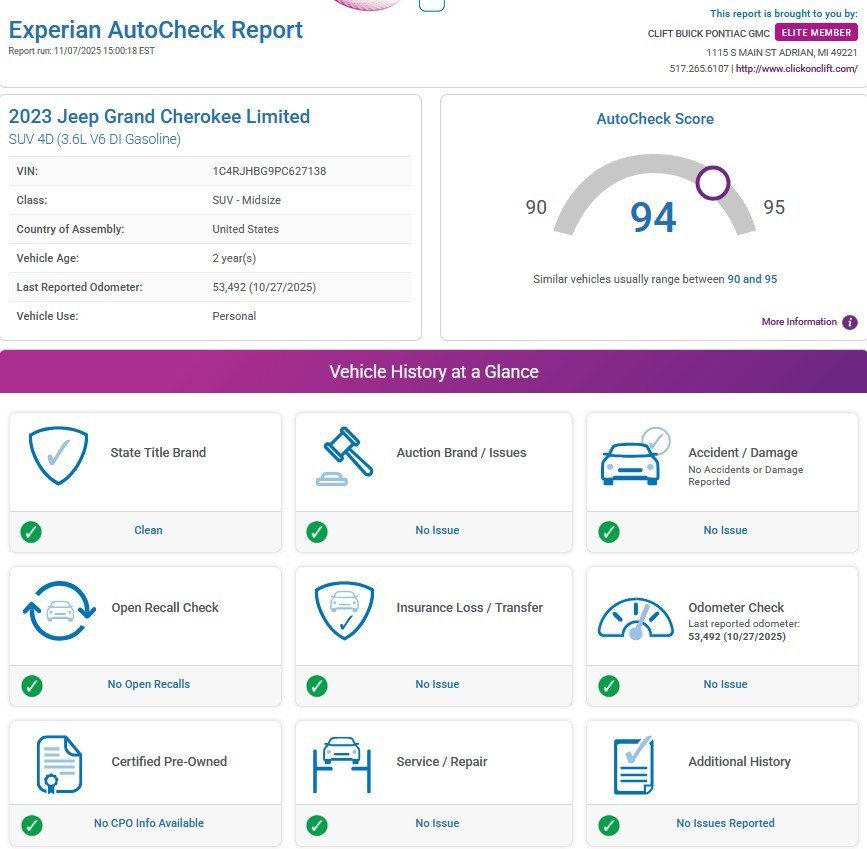Open the clickonclift.com dealer website link

[797, 68]
